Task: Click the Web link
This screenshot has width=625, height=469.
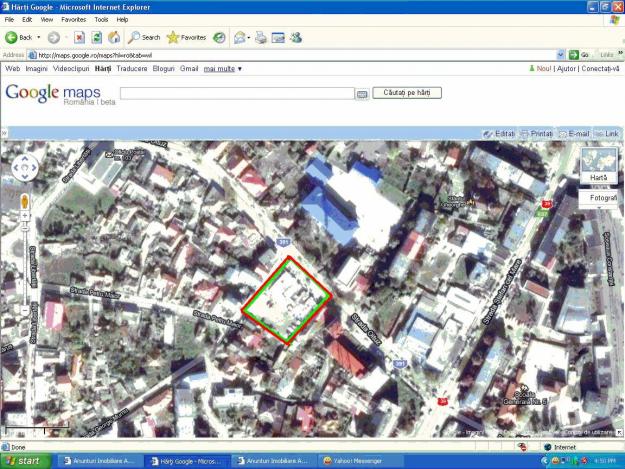Action: click(x=12, y=69)
